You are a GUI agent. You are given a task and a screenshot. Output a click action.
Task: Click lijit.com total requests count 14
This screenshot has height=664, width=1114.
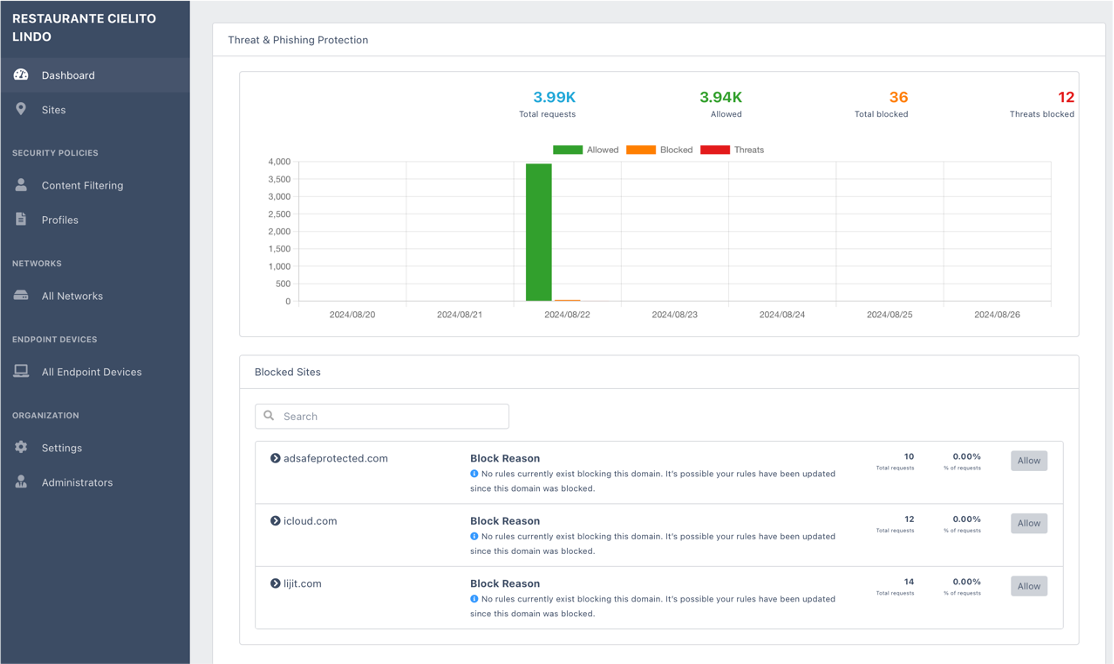click(909, 582)
